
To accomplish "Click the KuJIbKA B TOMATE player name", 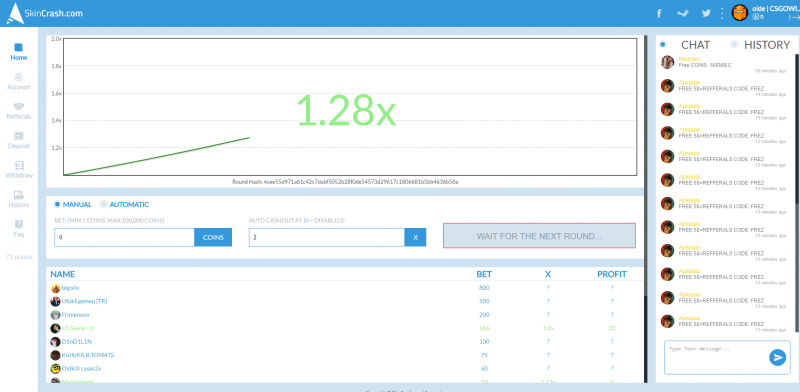I will tap(88, 355).
